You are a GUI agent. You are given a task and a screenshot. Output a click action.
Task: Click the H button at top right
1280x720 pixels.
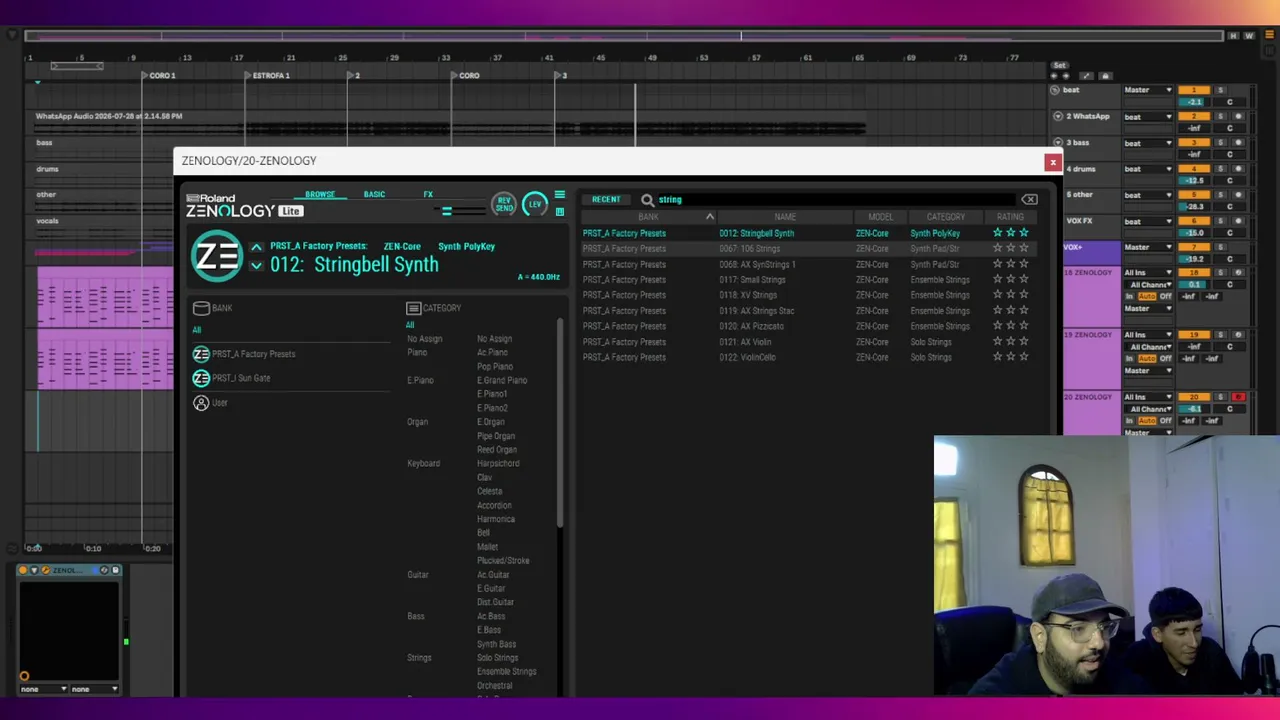(x=1235, y=36)
